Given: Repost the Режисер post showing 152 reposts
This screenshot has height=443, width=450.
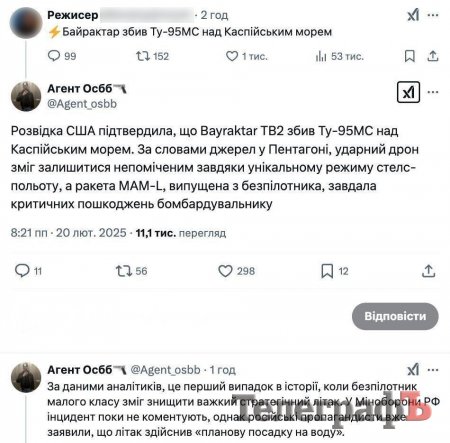Looking at the screenshot, I should (x=143, y=56).
